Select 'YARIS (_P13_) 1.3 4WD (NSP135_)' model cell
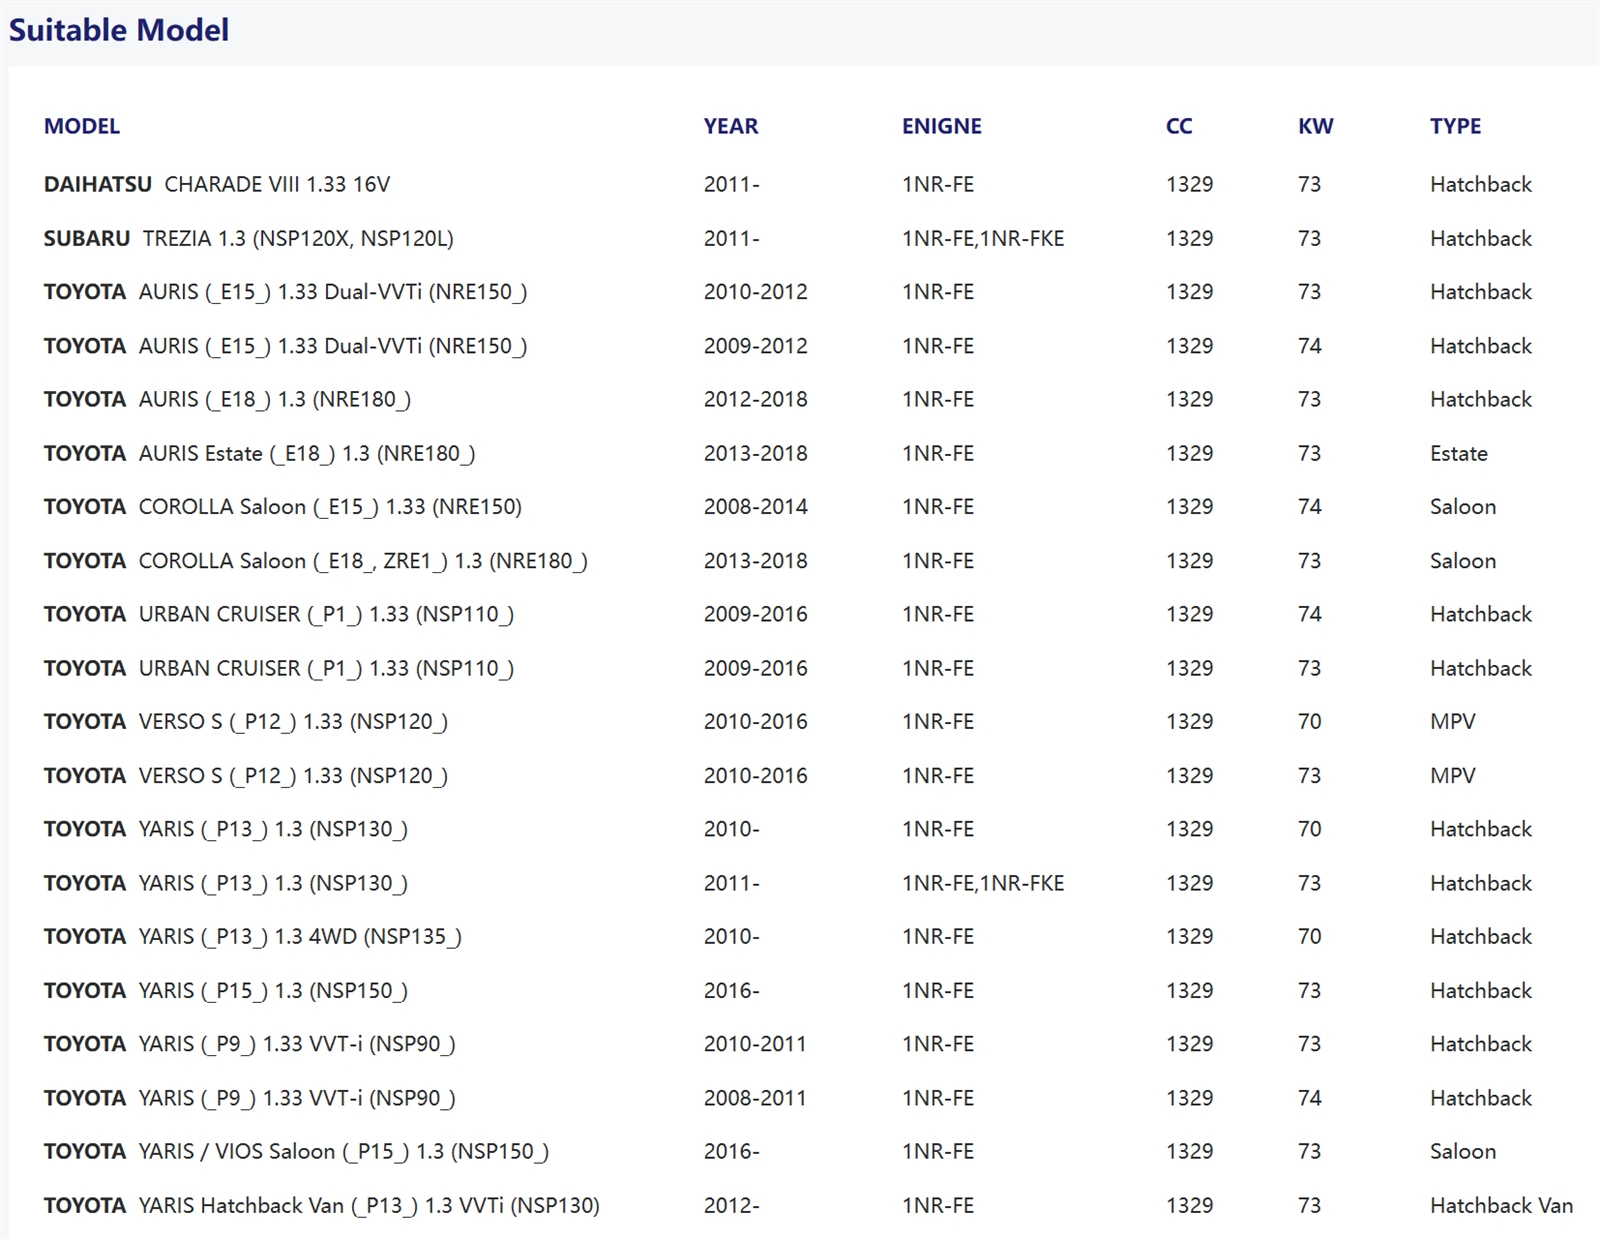Screen dimensions: 1600x1240 tap(253, 937)
